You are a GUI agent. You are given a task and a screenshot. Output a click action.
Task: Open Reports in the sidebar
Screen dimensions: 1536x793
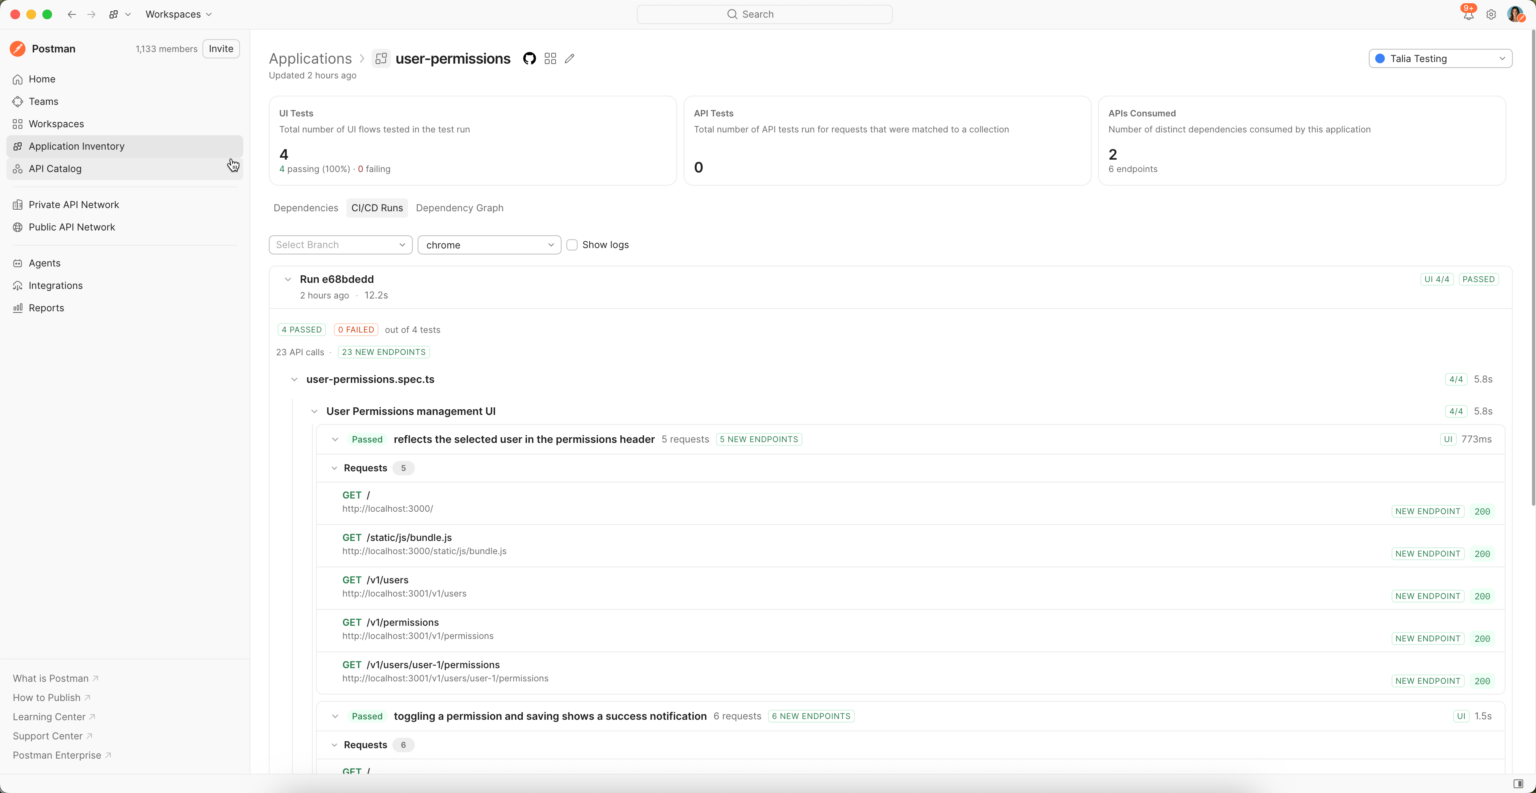click(125, 308)
